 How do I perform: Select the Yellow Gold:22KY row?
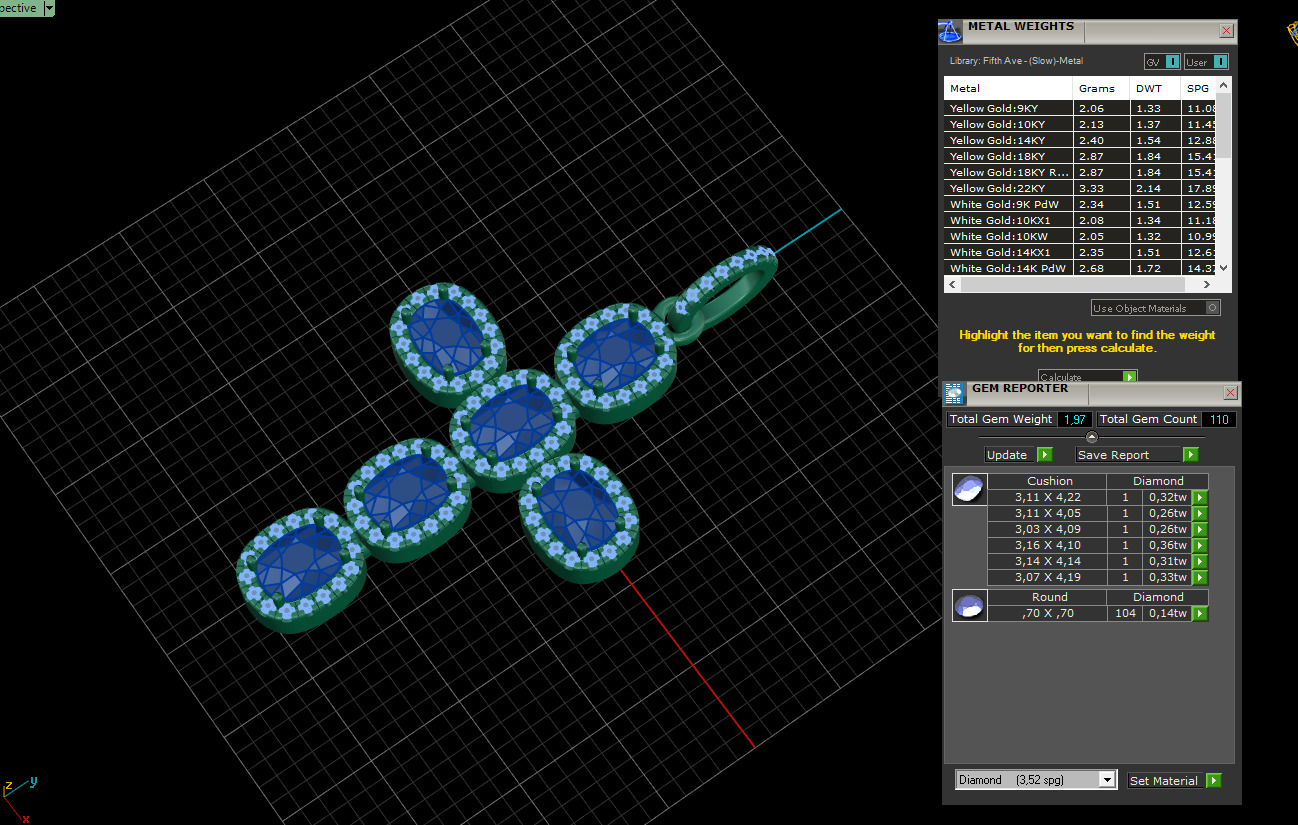[1081, 188]
